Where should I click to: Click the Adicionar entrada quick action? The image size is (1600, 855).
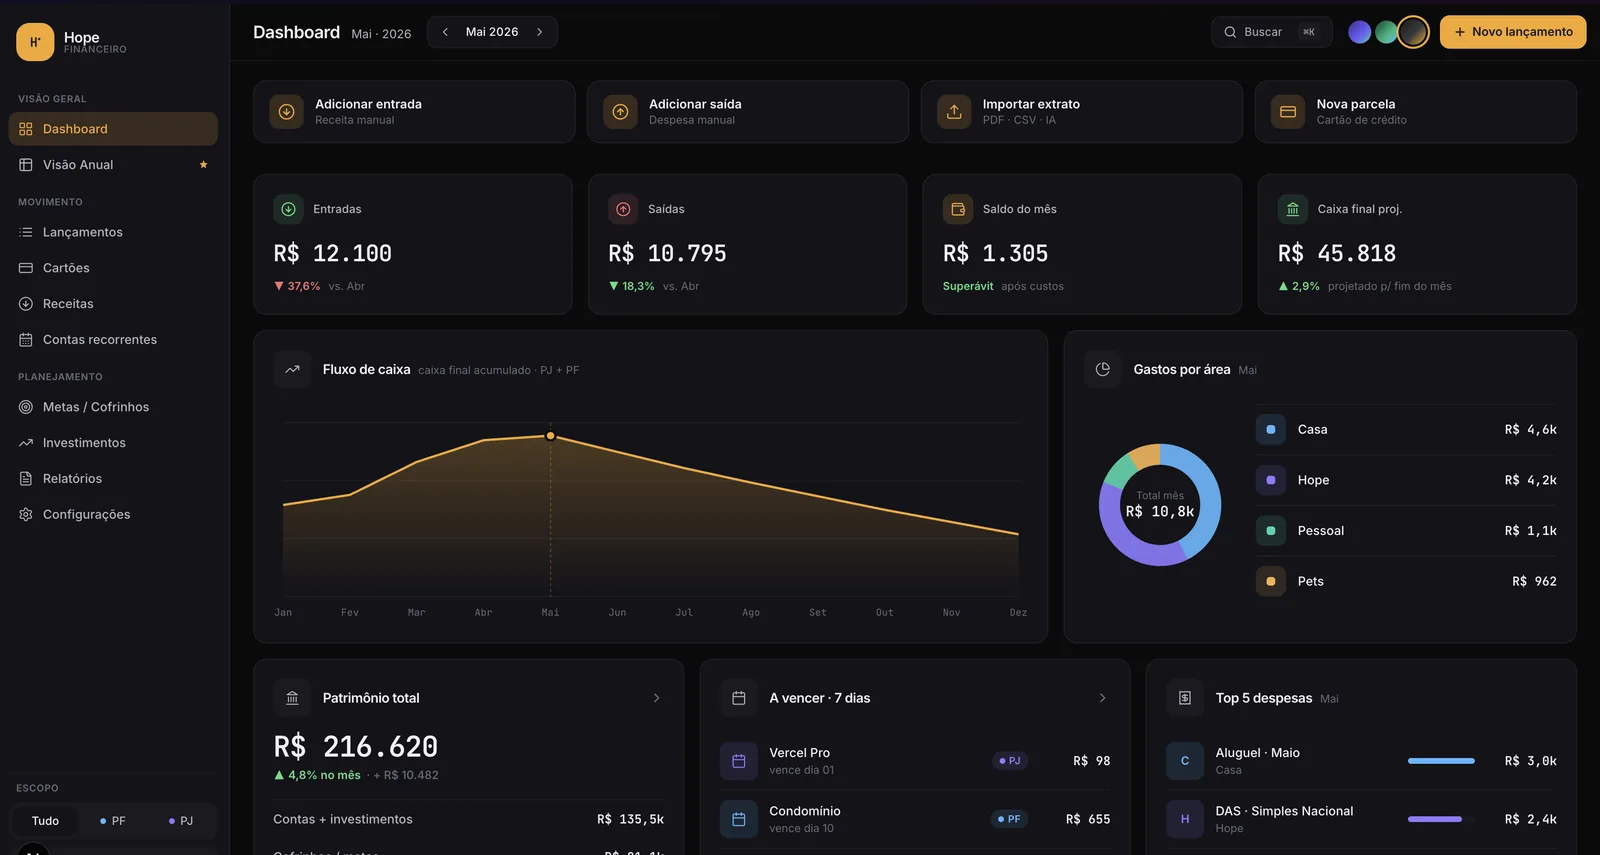(414, 112)
